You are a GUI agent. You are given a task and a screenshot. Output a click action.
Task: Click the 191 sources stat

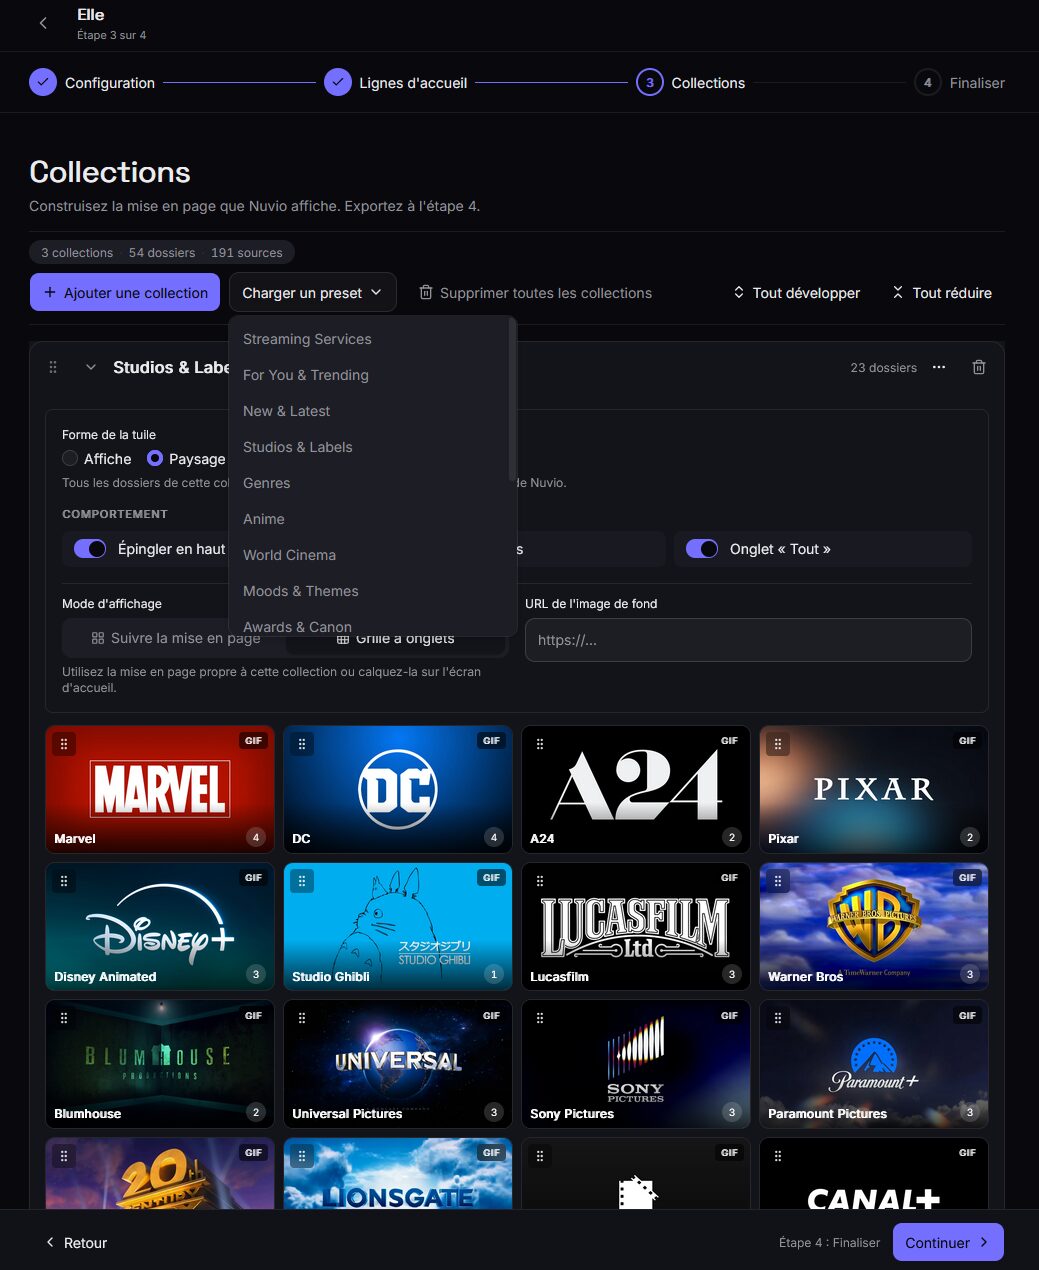click(x=246, y=252)
